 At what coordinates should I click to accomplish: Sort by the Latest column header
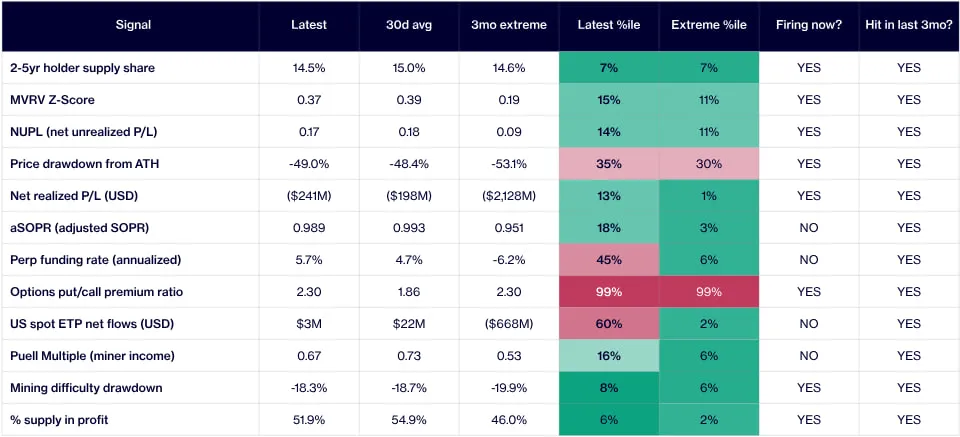click(309, 26)
